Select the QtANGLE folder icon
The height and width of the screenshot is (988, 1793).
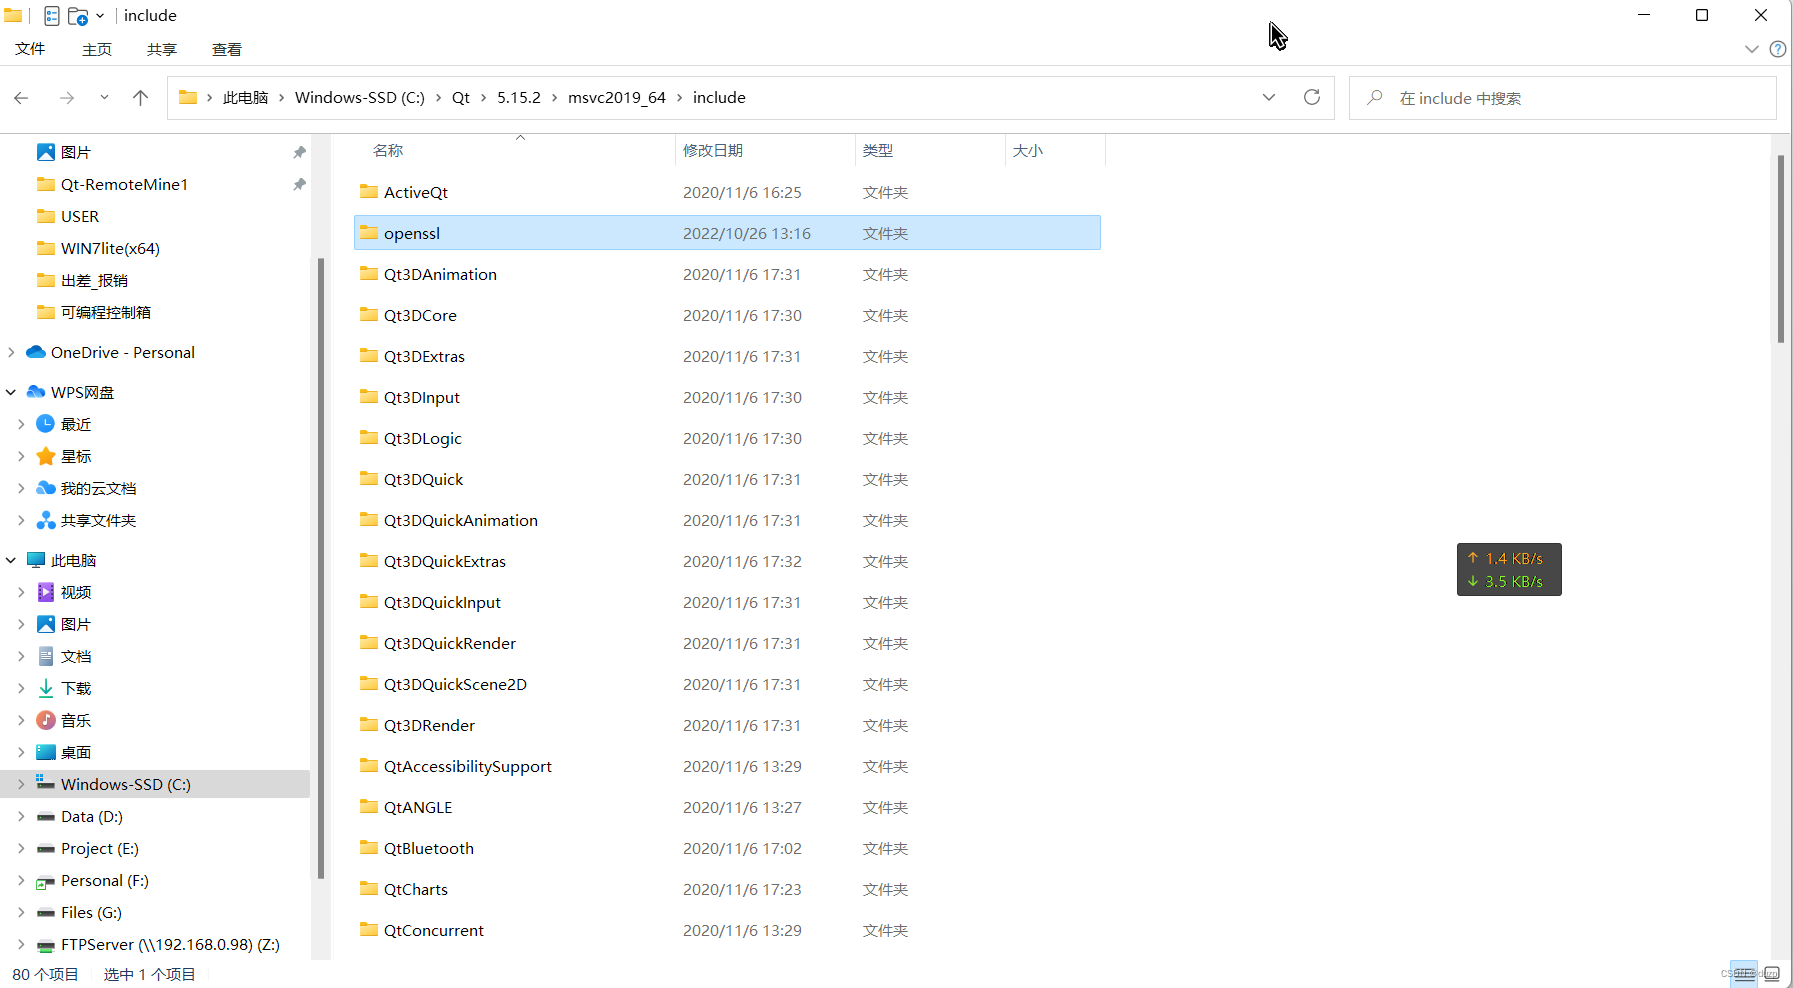369,806
